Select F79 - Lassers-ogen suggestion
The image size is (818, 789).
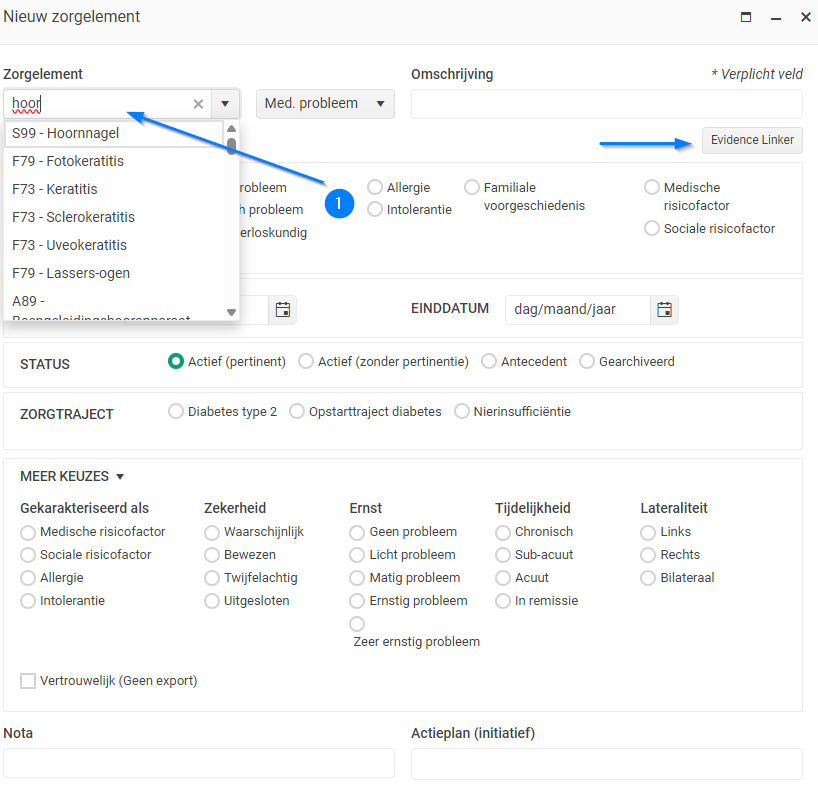(71, 273)
